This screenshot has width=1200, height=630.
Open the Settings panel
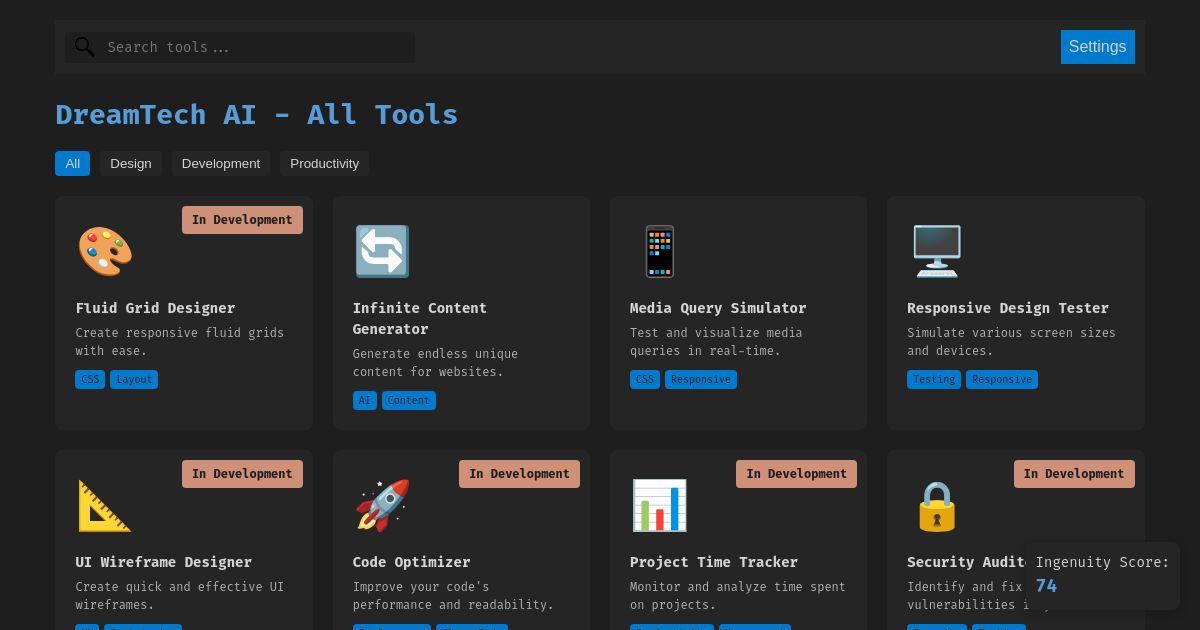pyautogui.click(x=1097, y=47)
